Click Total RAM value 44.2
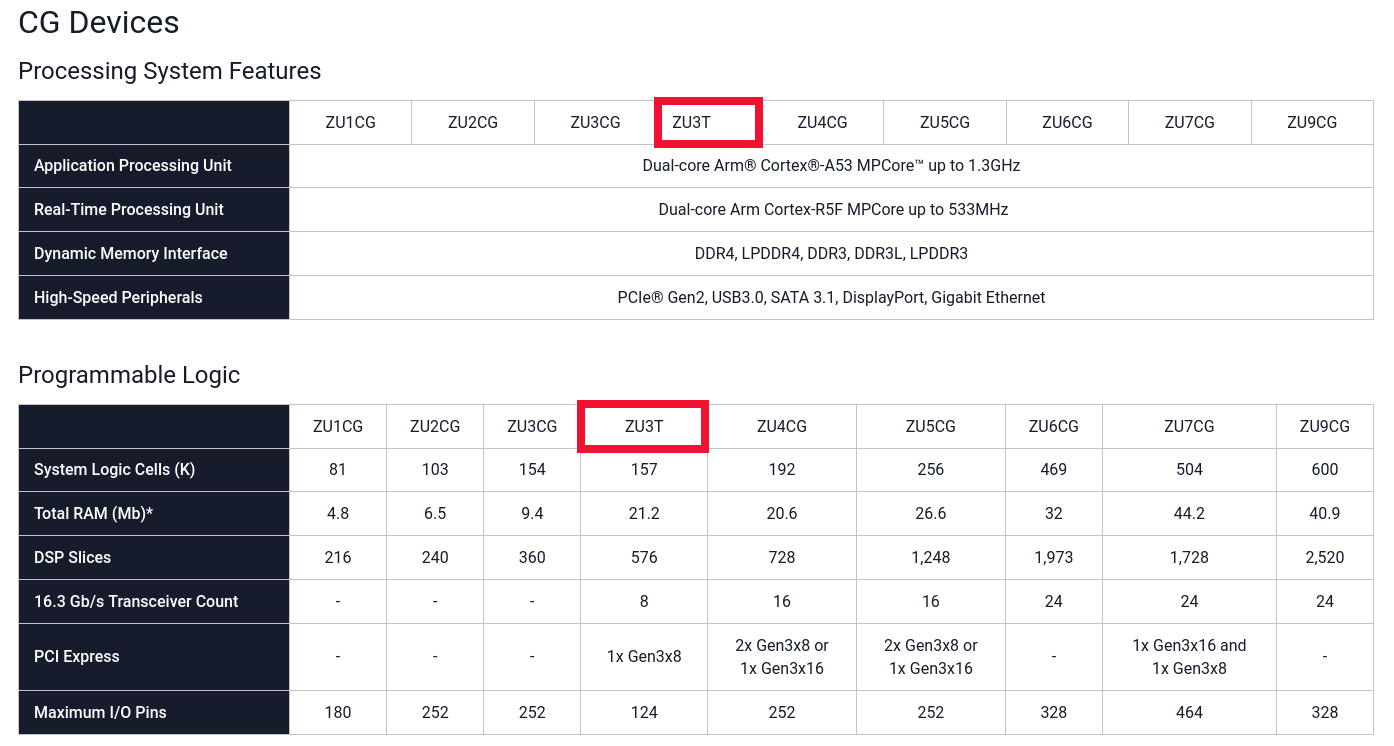This screenshot has height=746, width=1394. pyautogui.click(x=1189, y=514)
